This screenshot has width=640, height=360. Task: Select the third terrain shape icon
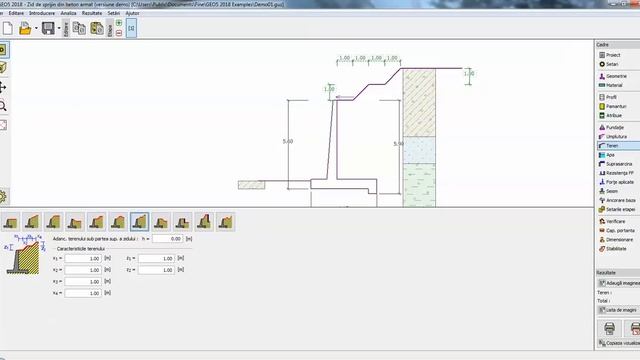click(53, 222)
